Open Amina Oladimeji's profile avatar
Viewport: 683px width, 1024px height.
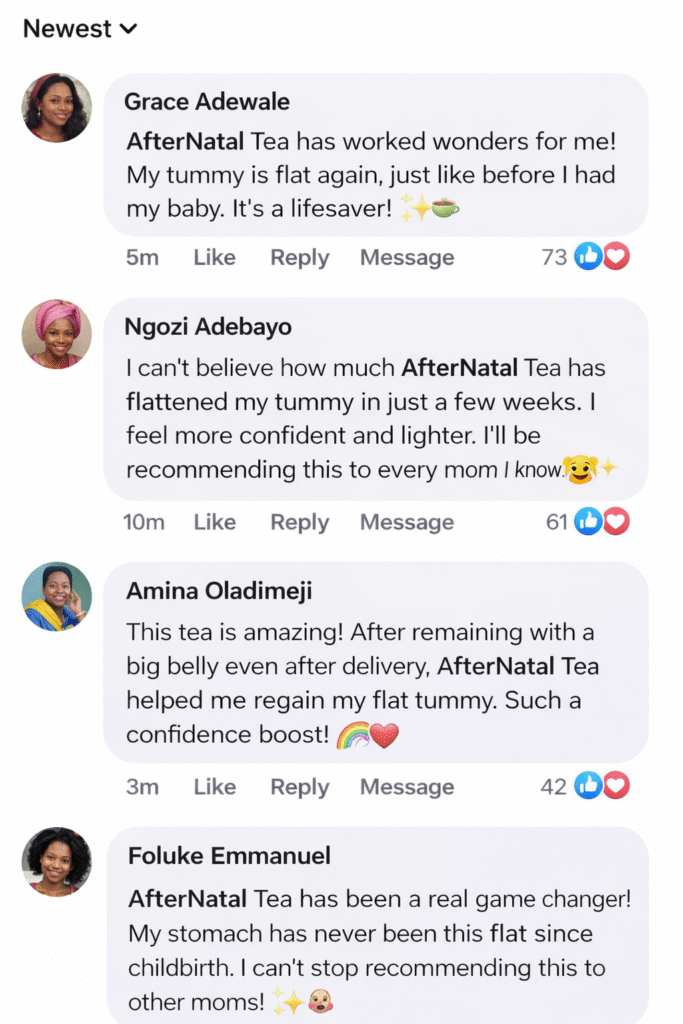57,597
